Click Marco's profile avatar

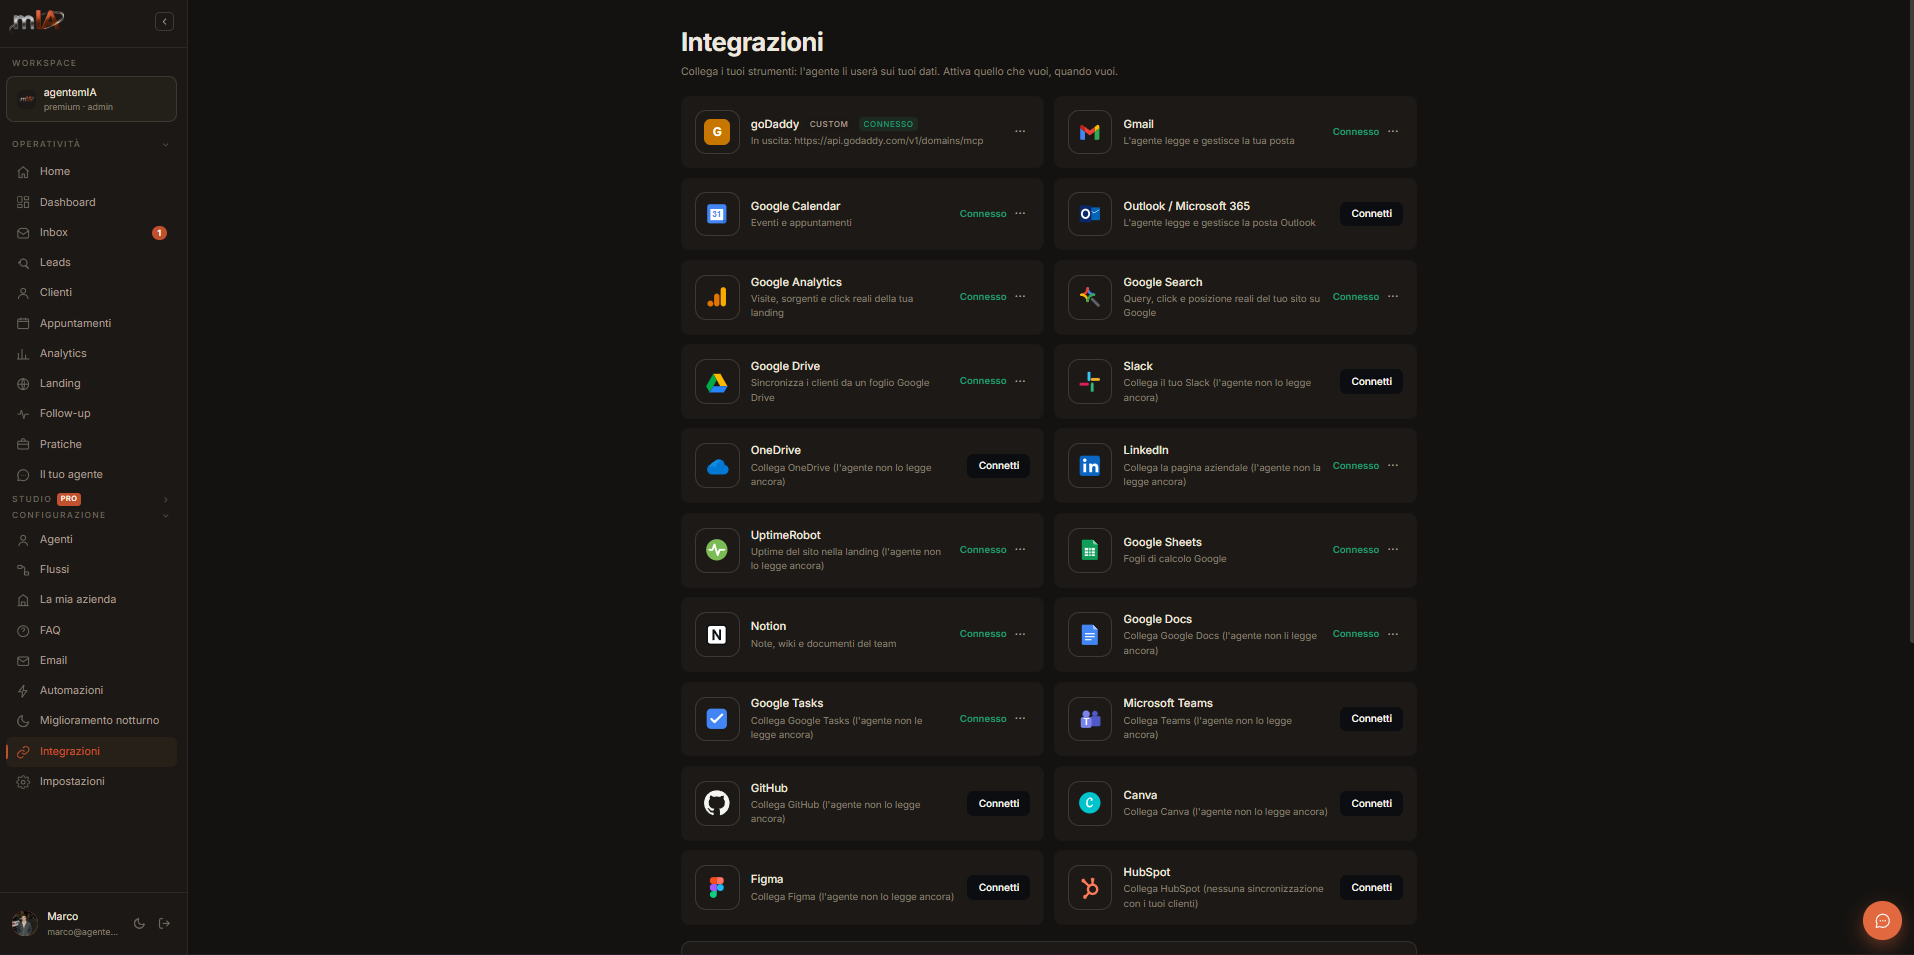[x=24, y=924]
